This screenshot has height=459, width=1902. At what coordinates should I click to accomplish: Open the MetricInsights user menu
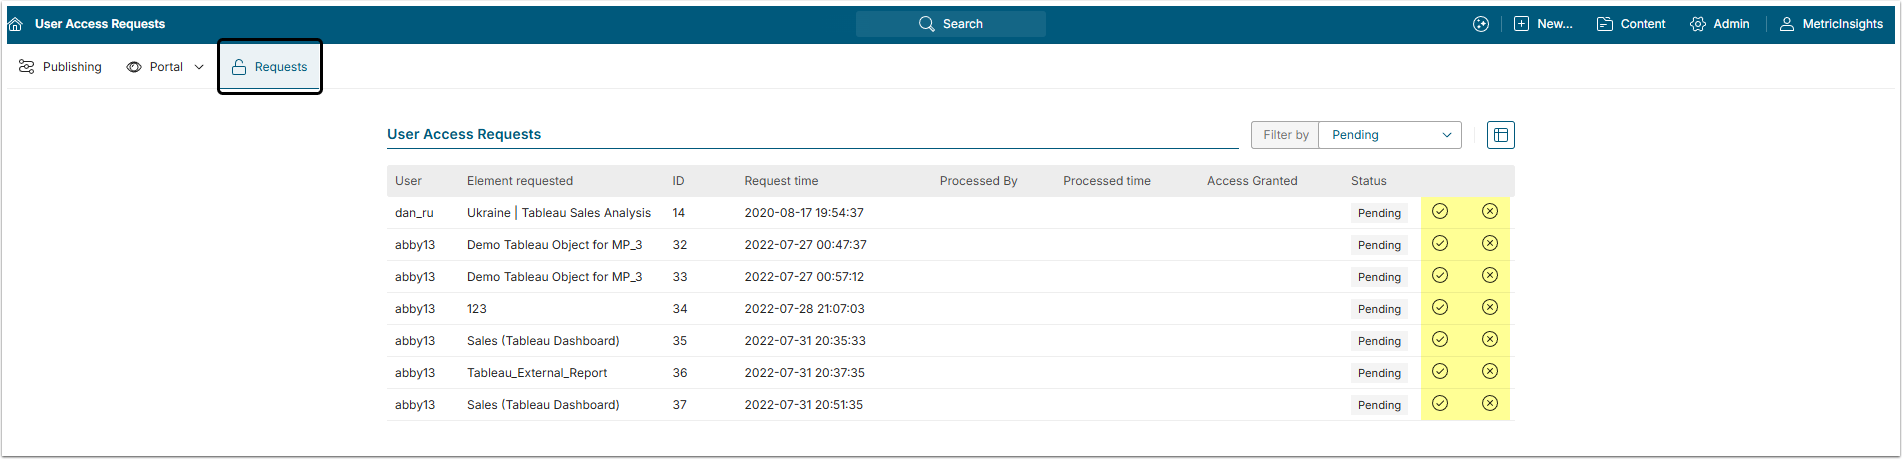[x=1831, y=24]
